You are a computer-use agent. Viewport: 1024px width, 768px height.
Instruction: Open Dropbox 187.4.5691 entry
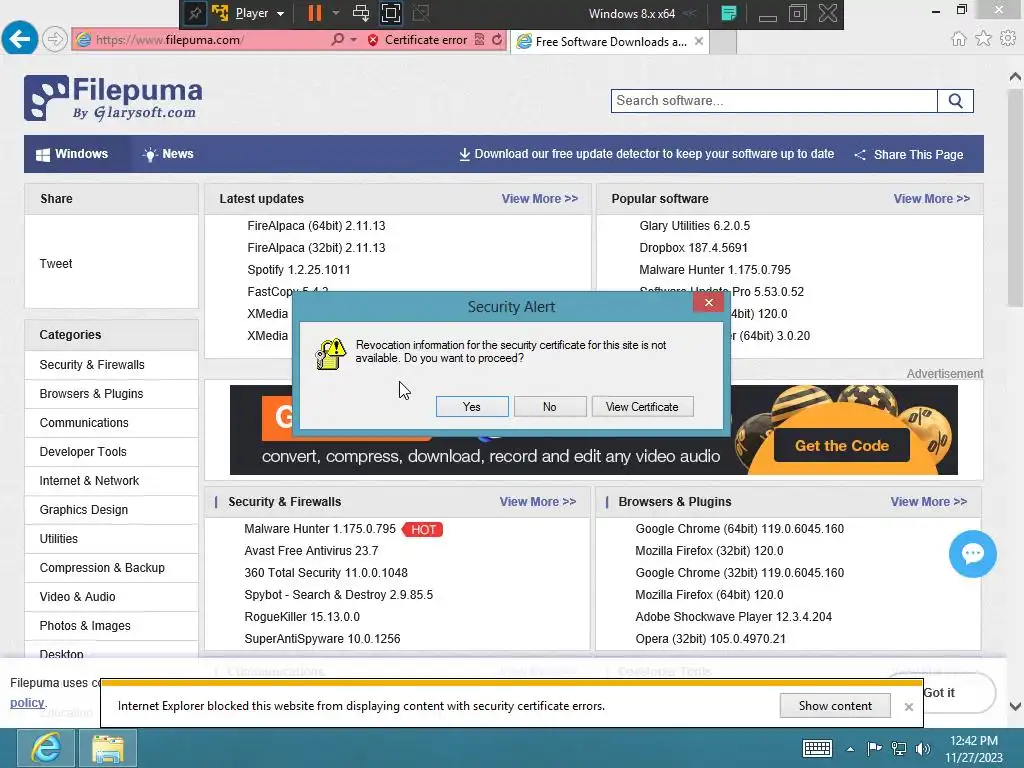[x=693, y=248]
